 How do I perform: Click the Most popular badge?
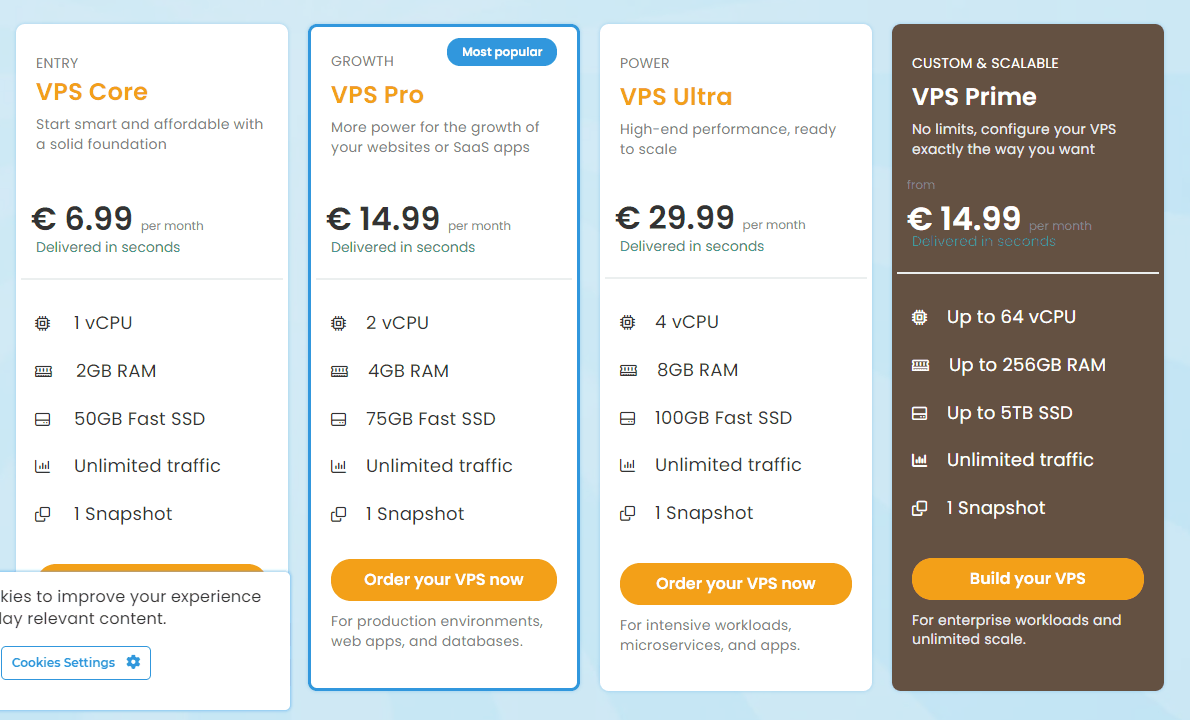[x=502, y=52]
